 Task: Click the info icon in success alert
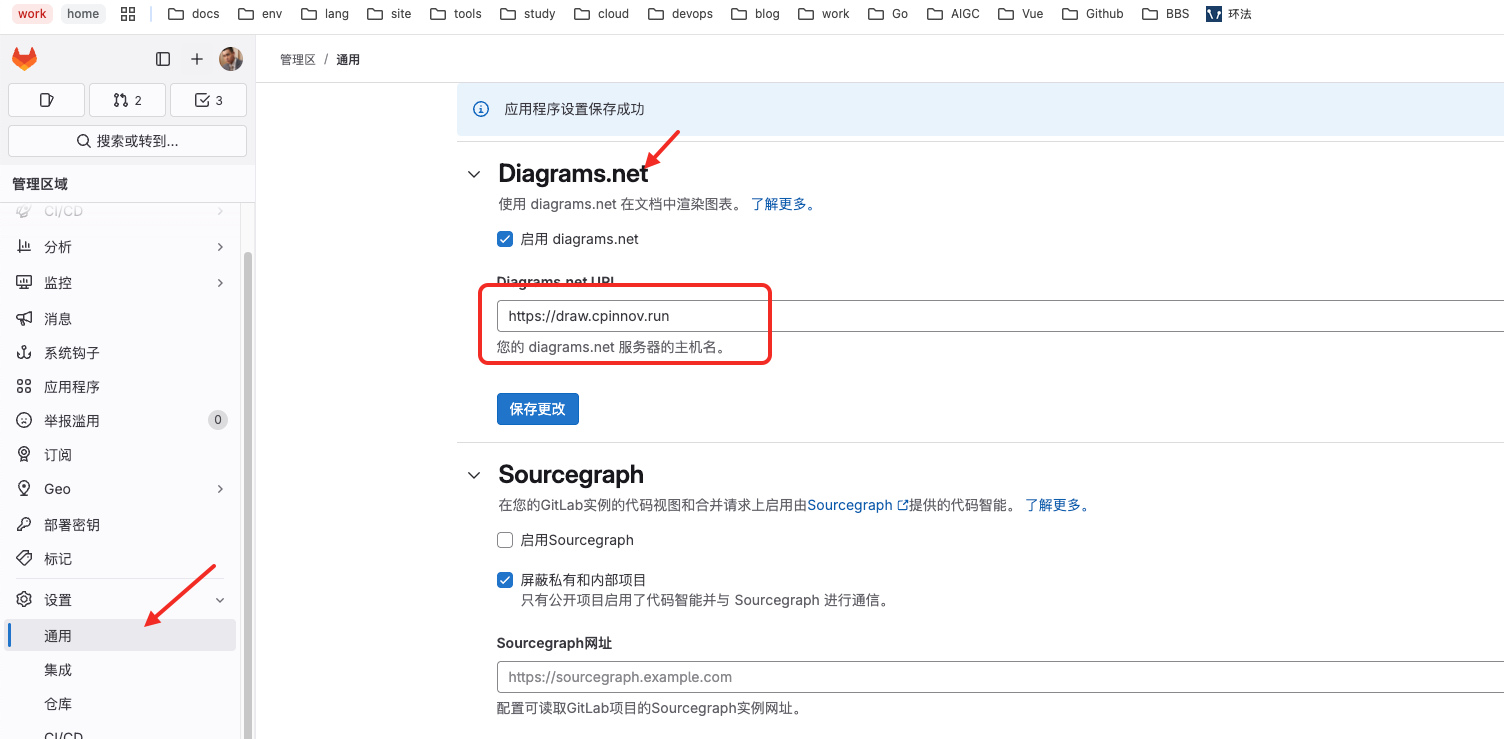pyautogui.click(x=481, y=109)
